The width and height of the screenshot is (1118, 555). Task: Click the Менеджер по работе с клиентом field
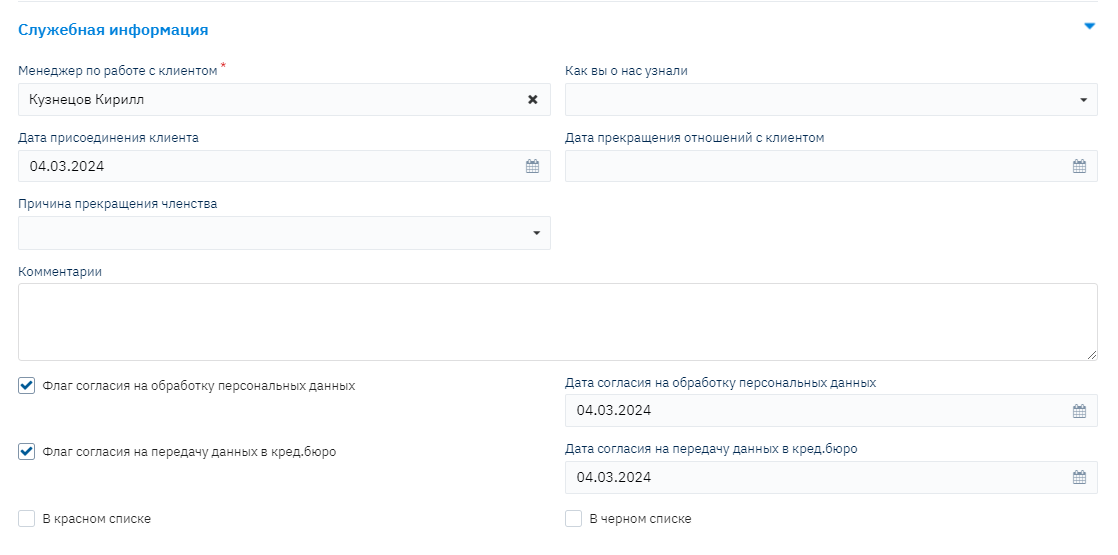click(x=270, y=100)
